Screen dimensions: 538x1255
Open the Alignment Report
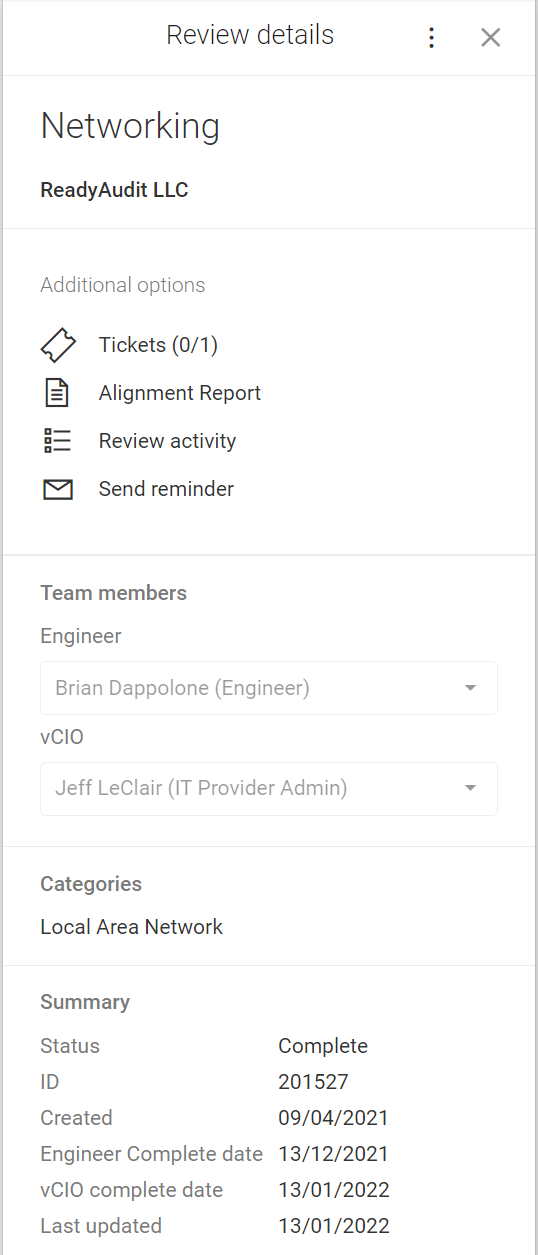pos(180,393)
